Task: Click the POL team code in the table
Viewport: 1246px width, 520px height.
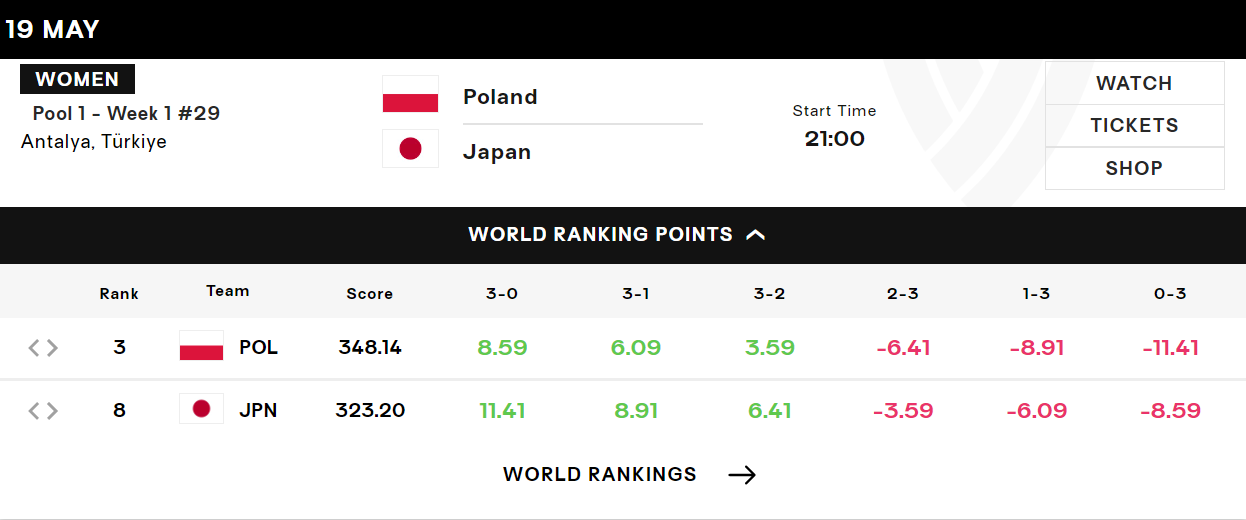Action: [x=259, y=348]
